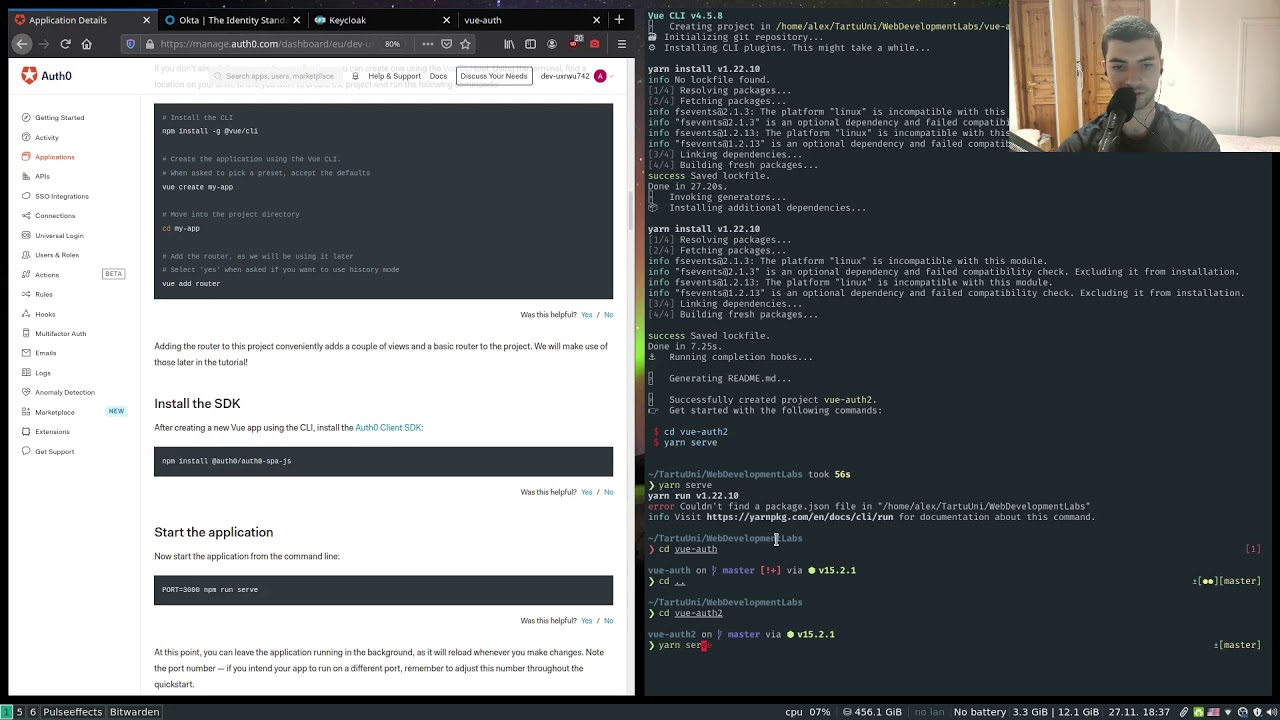The height and width of the screenshot is (720, 1280).
Task: Click the Firefox address bar URL
Action: [265, 44]
